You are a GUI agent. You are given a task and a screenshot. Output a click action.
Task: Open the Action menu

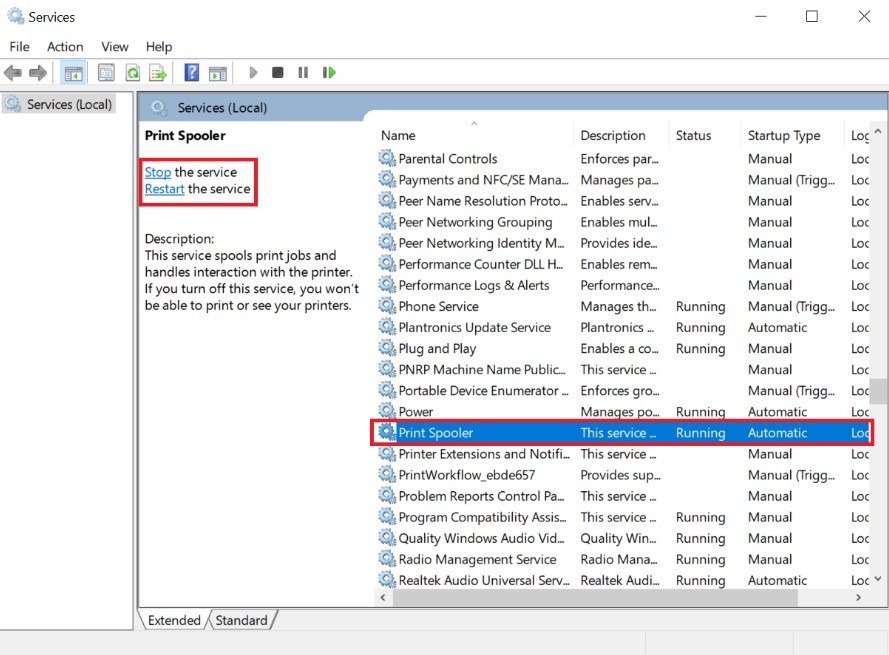pos(65,47)
